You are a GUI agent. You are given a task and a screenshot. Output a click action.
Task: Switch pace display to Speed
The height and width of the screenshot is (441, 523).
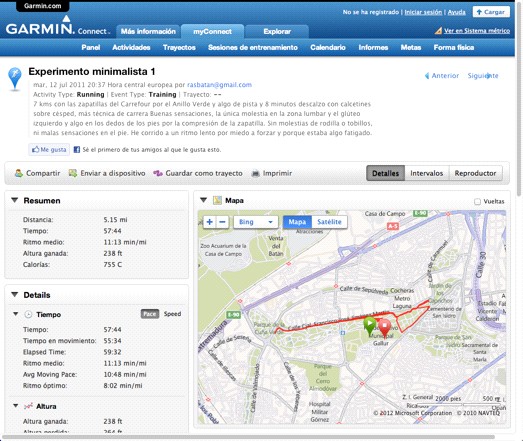tap(172, 314)
